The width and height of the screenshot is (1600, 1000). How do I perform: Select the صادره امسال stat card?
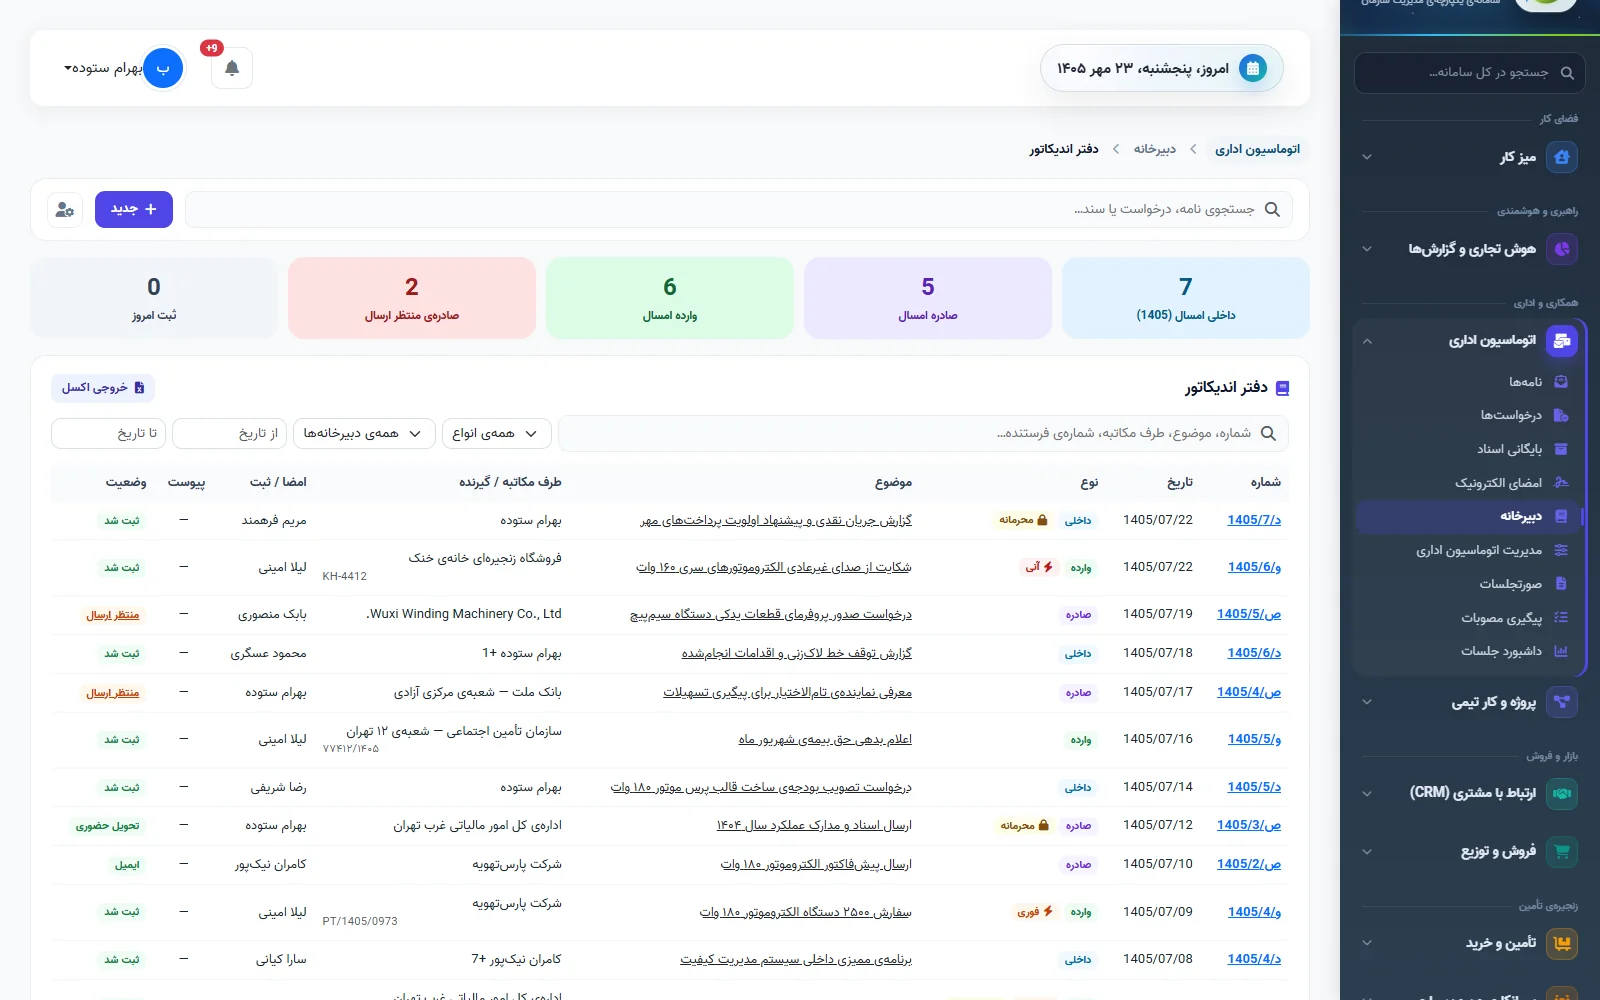pos(928,298)
